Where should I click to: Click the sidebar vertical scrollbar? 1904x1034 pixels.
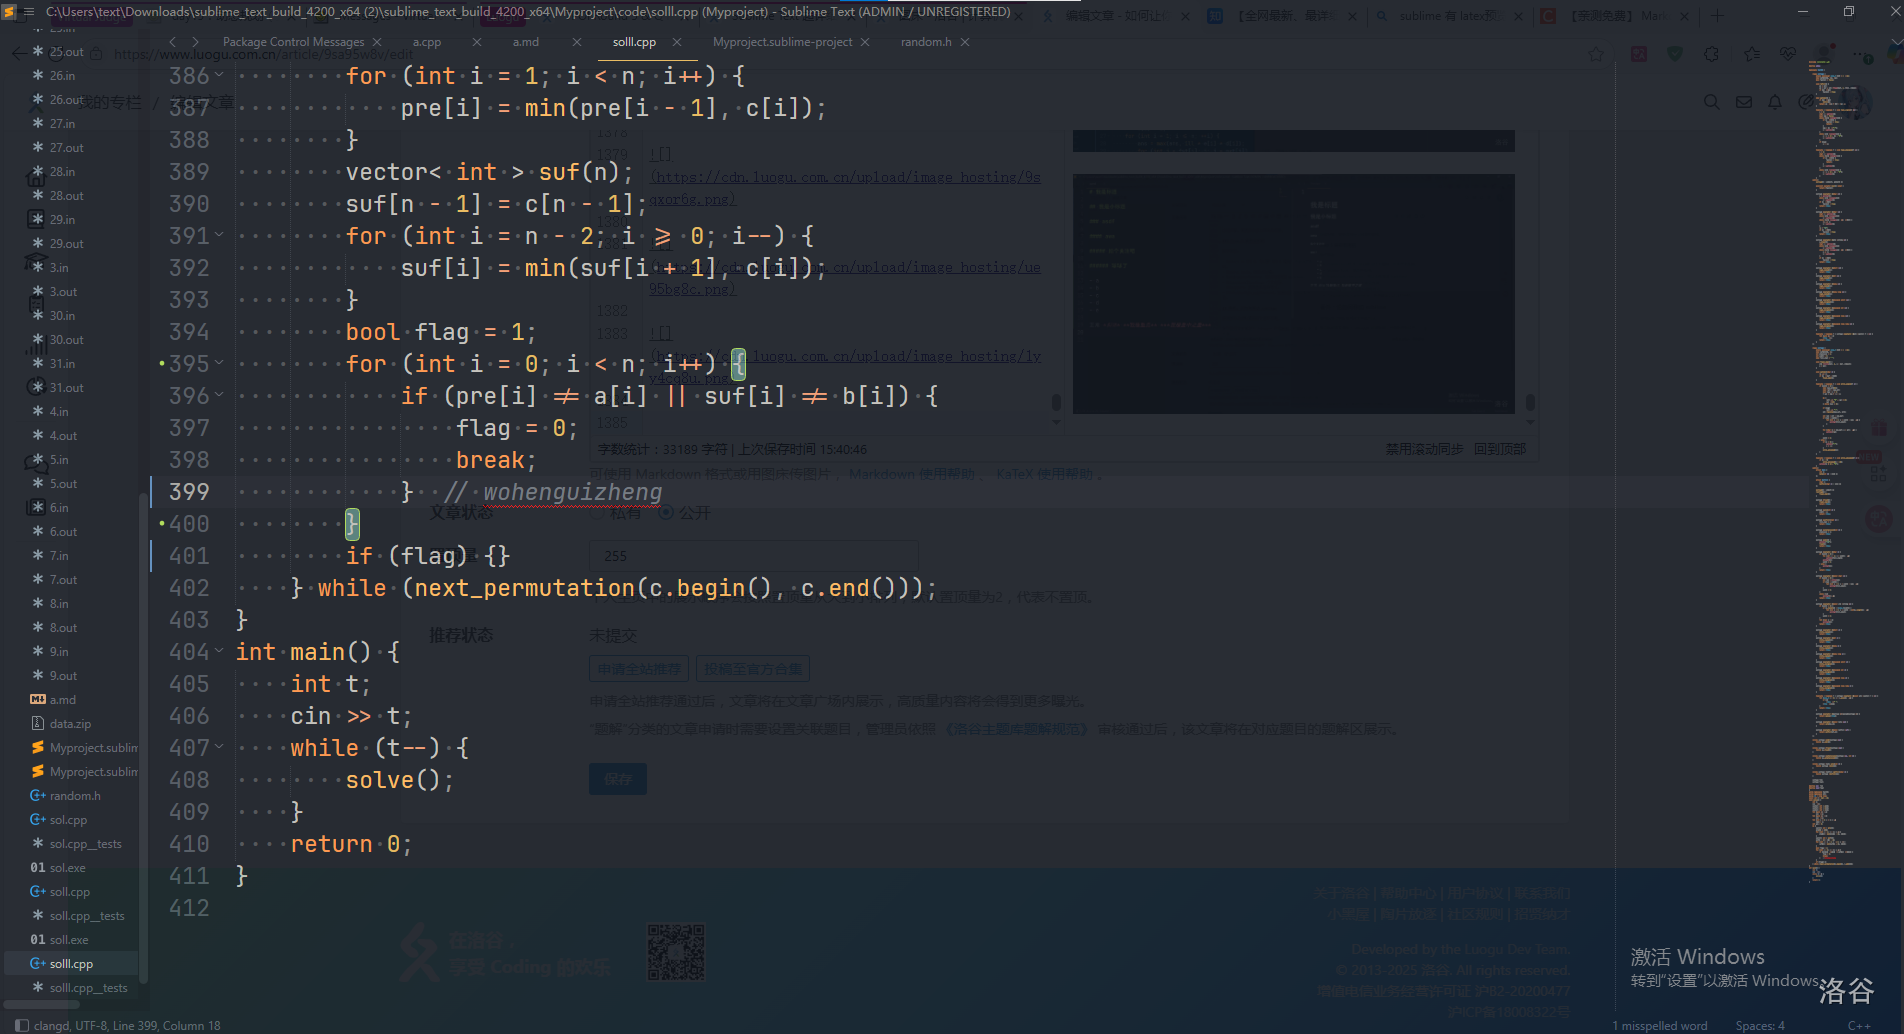coord(144,740)
